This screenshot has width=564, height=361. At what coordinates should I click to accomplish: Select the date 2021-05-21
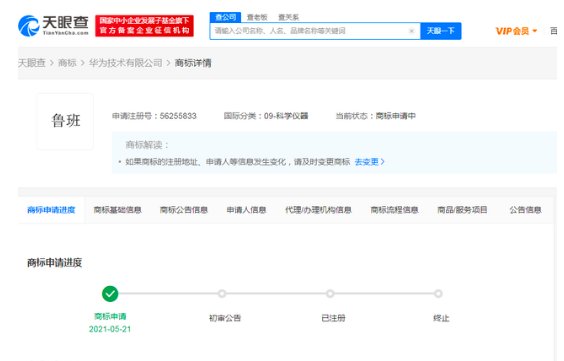[110, 329]
